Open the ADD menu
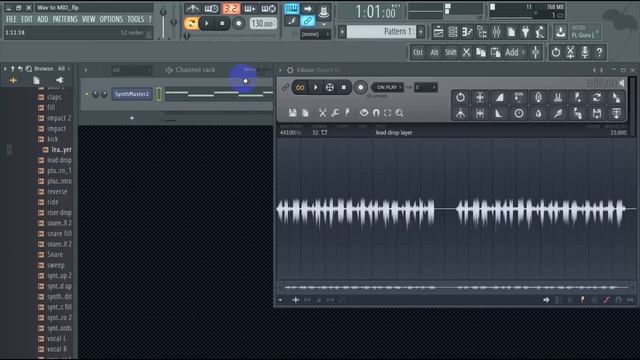This screenshot has width=640, height=360. (x=42, y=19)
